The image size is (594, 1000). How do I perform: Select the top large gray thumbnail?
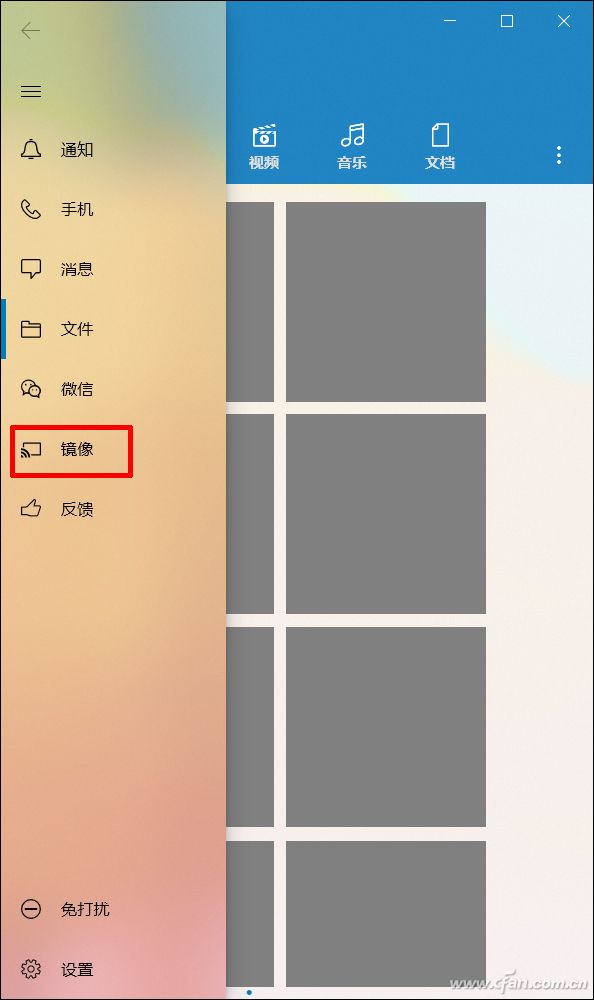click(x=386, y=302)
